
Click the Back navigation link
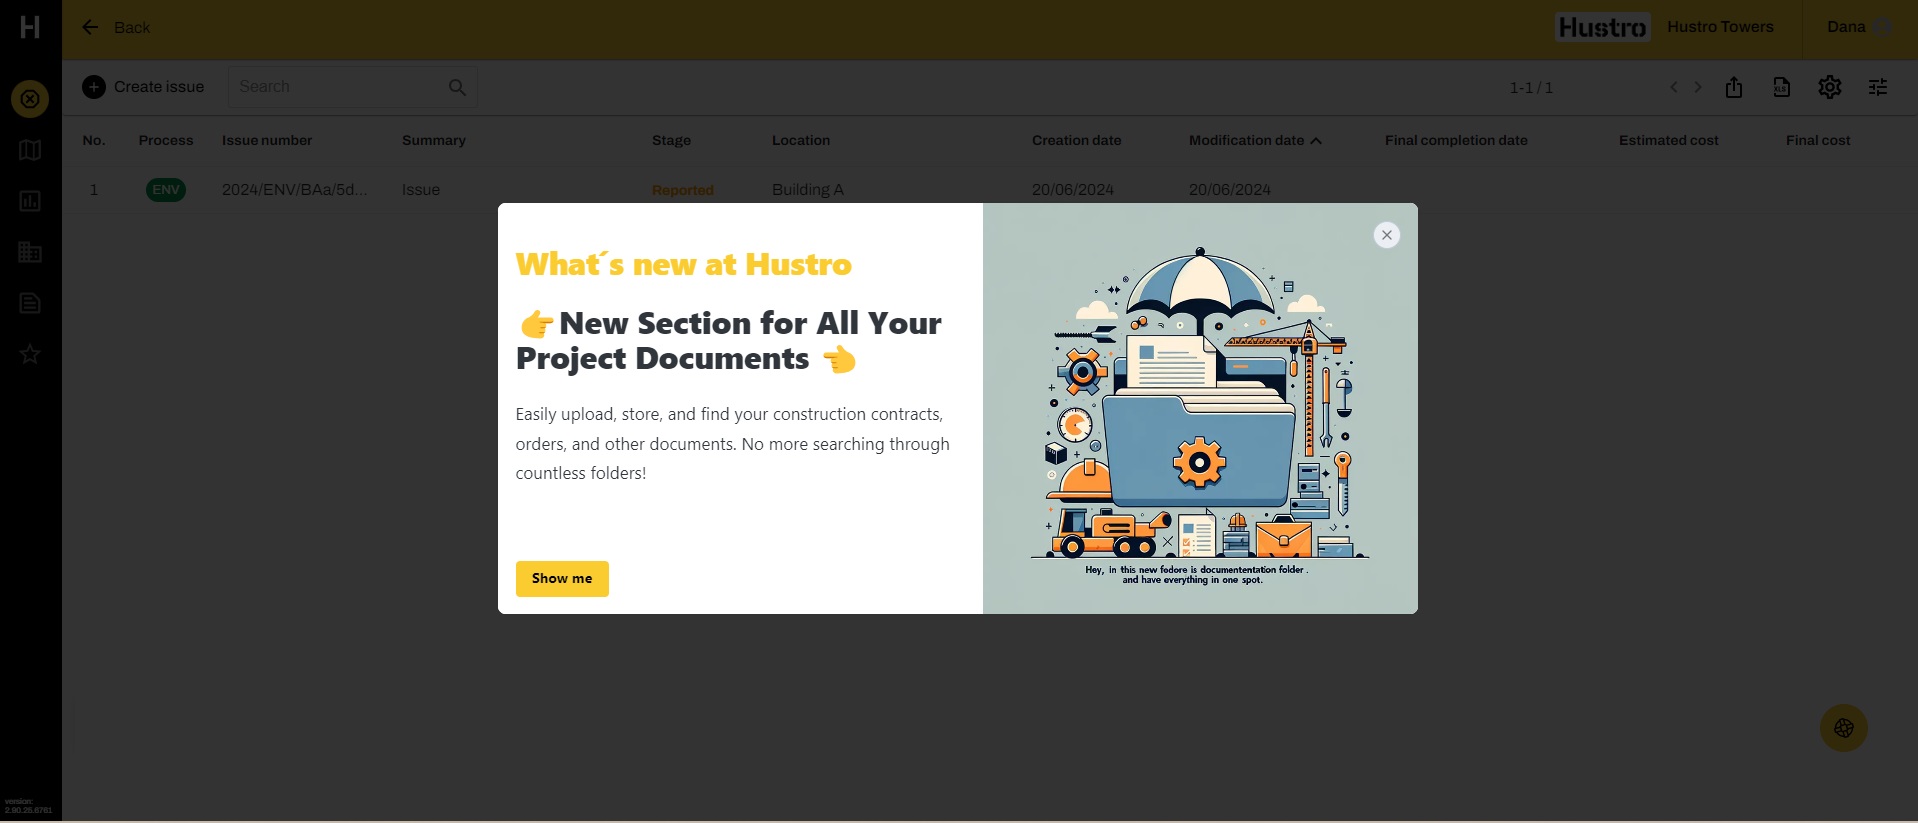116,28
